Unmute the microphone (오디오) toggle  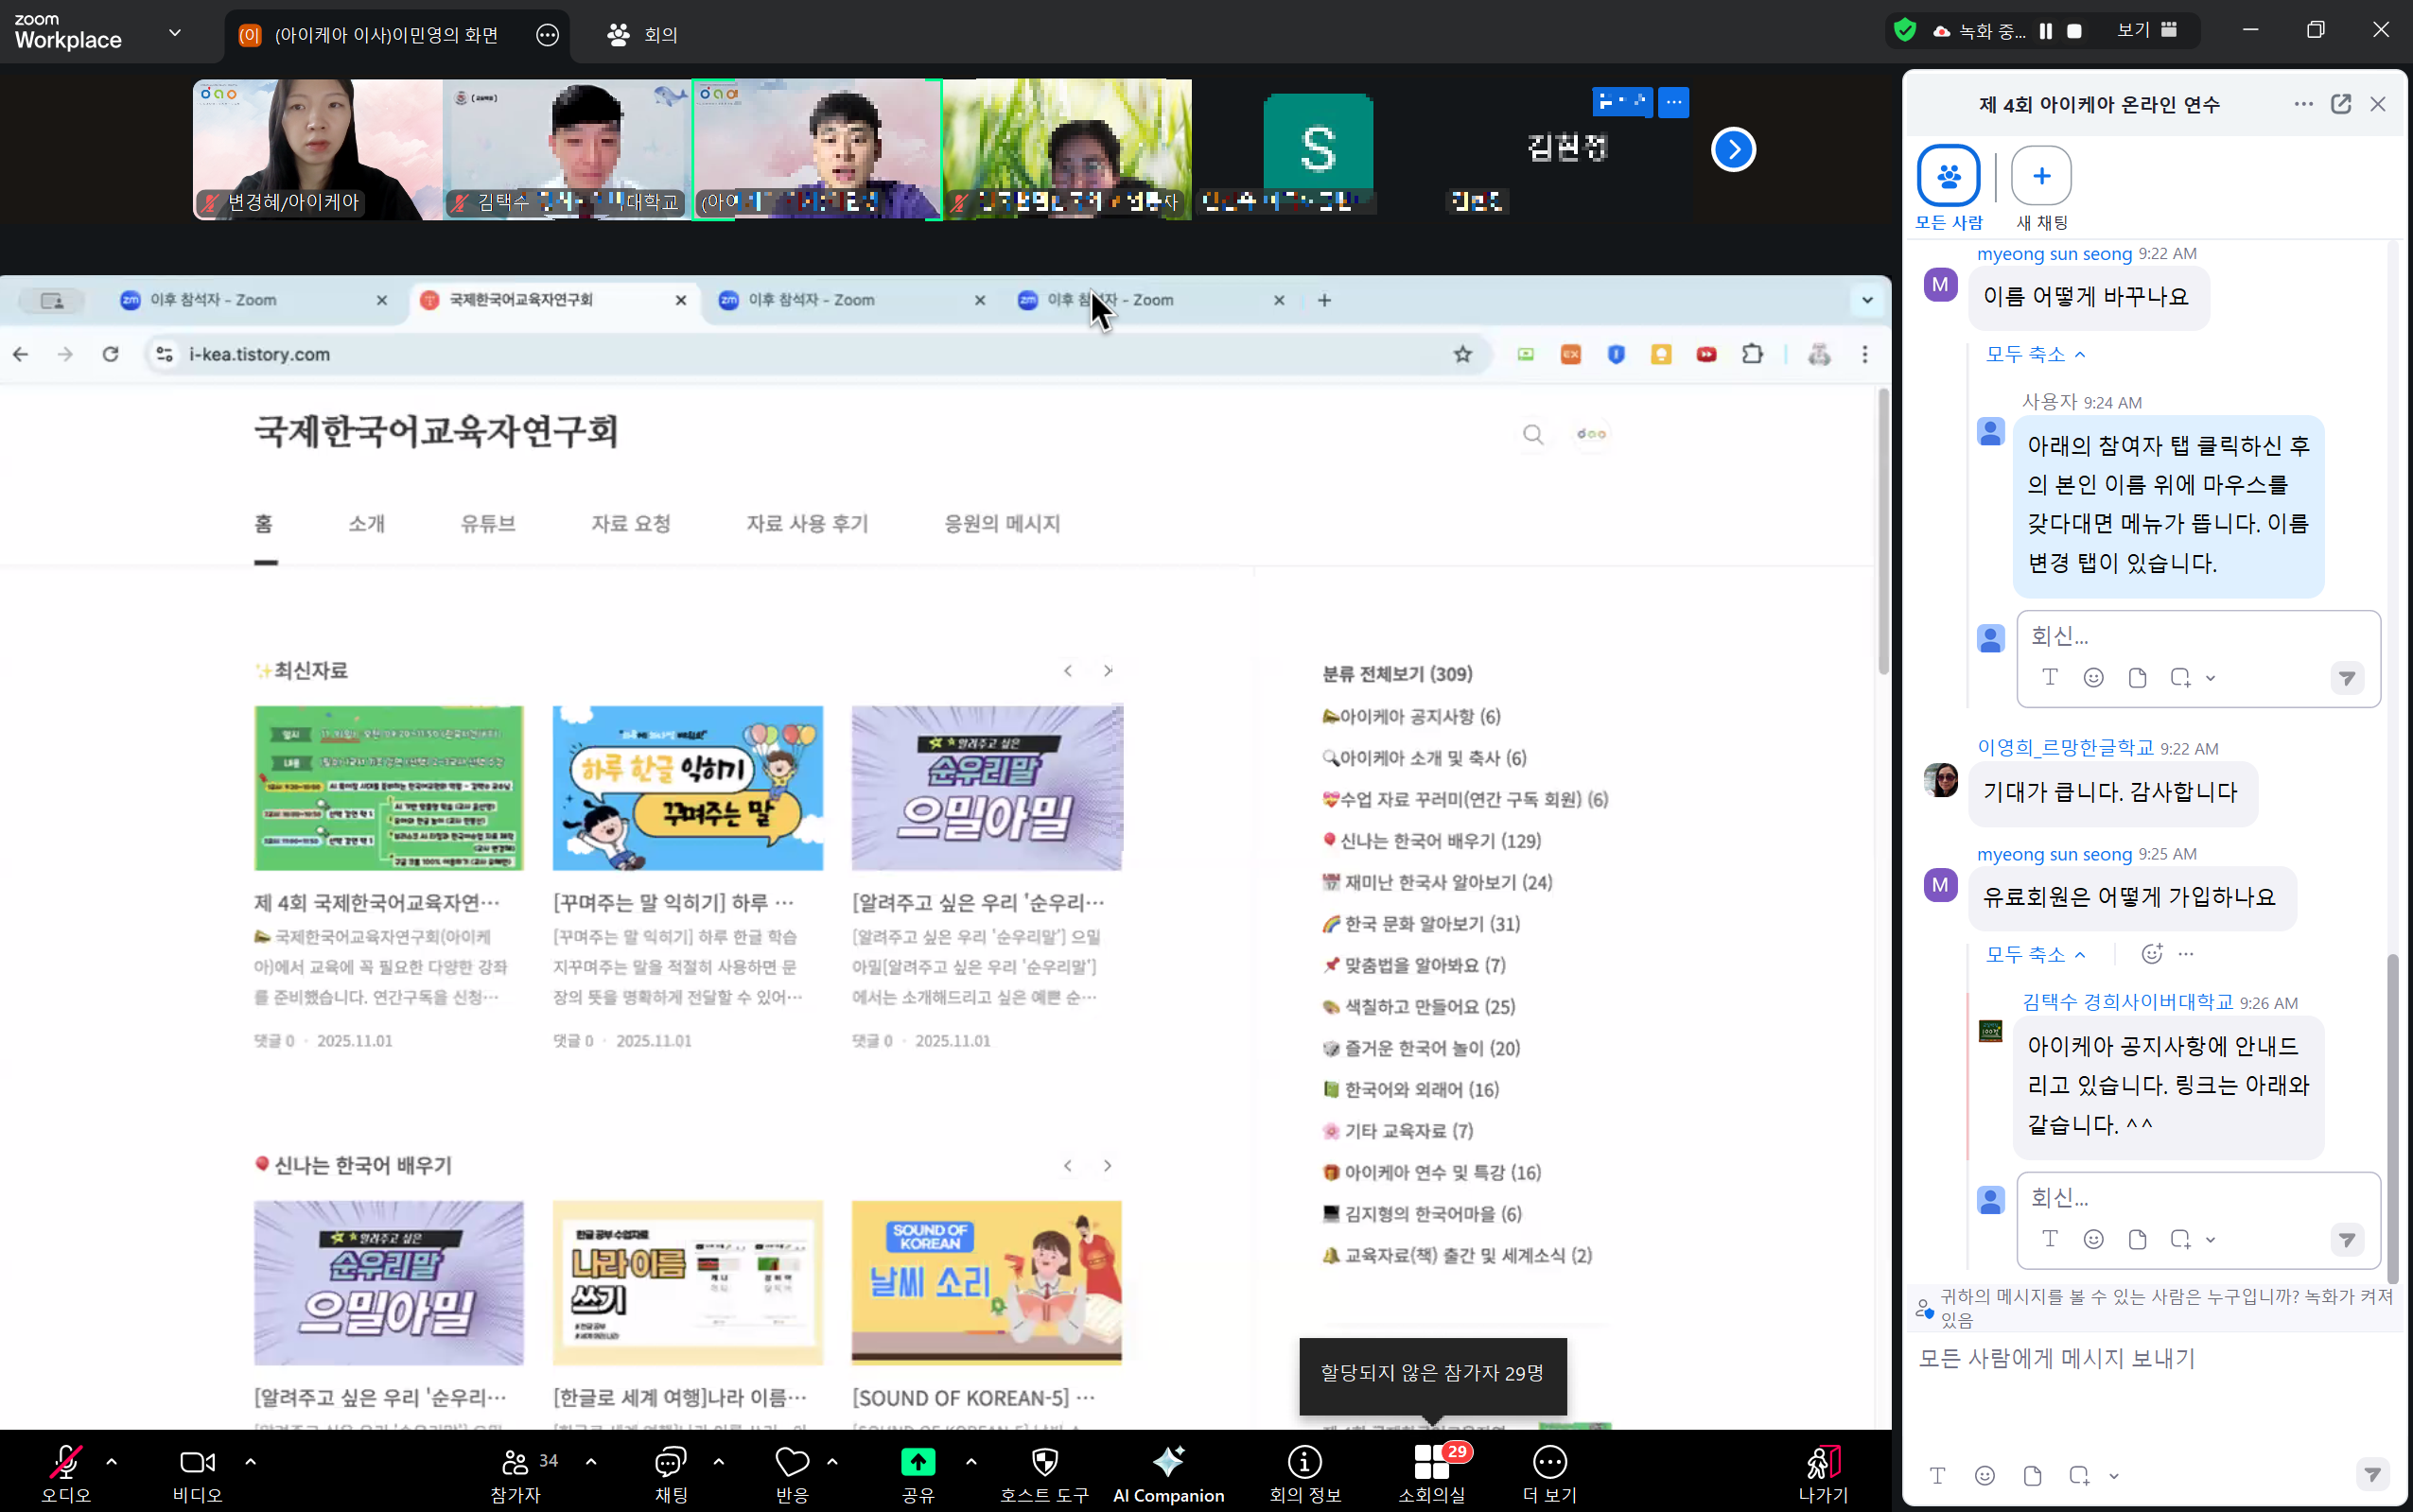pyautogui.click(x=66, y=1463)
